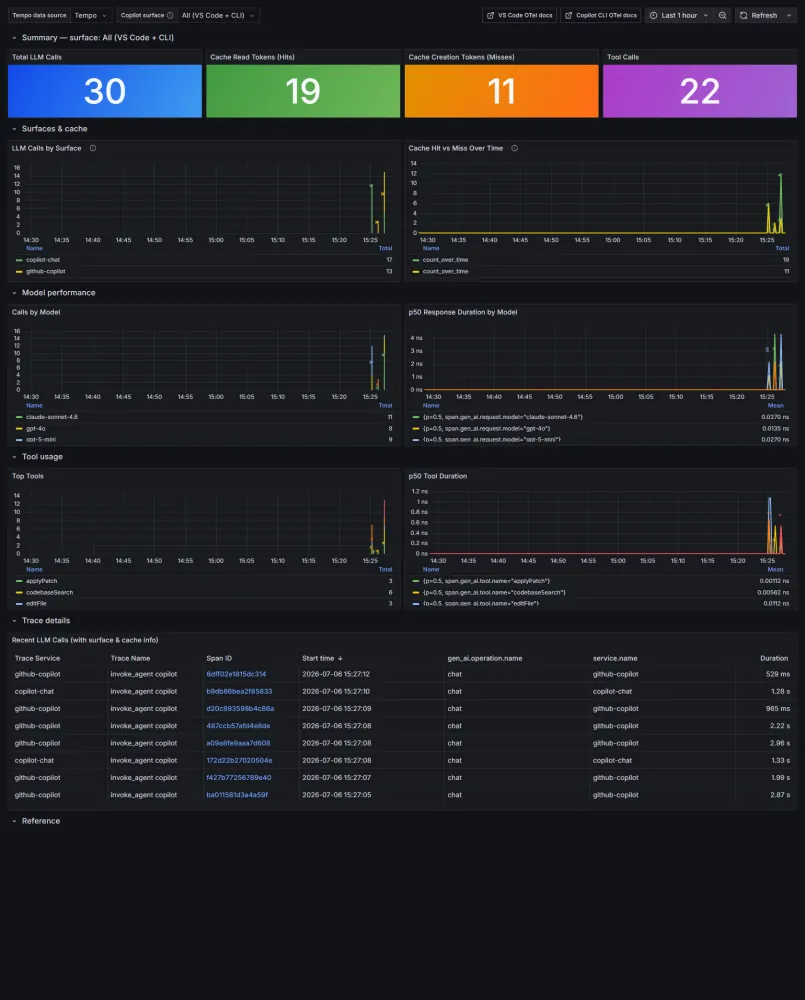Click the 2.96 s duration cell
Viewport: 805px width, 1000px height.
779,743
